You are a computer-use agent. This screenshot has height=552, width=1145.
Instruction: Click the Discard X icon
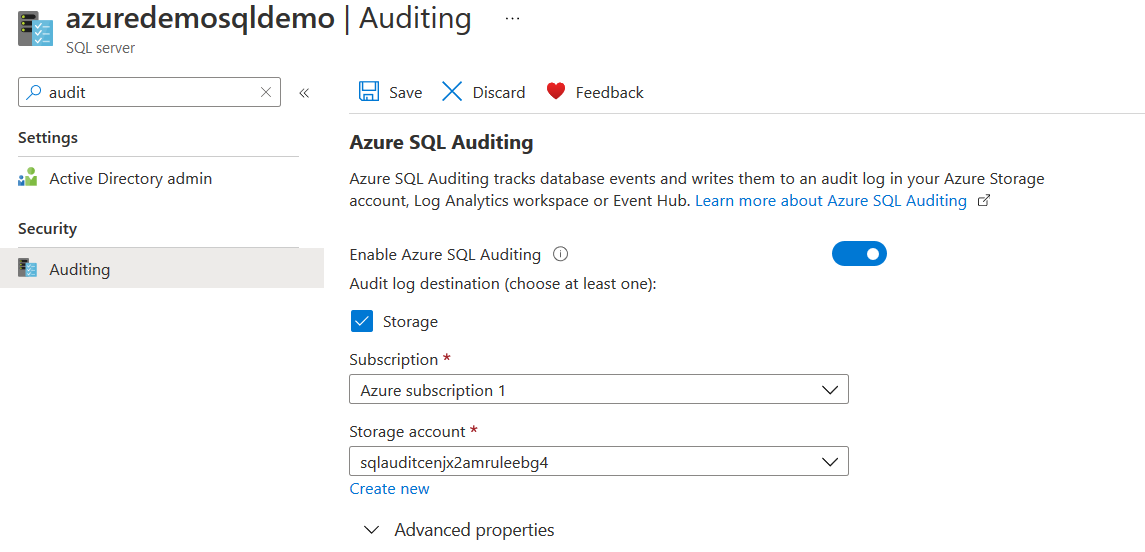coord(452,92)
